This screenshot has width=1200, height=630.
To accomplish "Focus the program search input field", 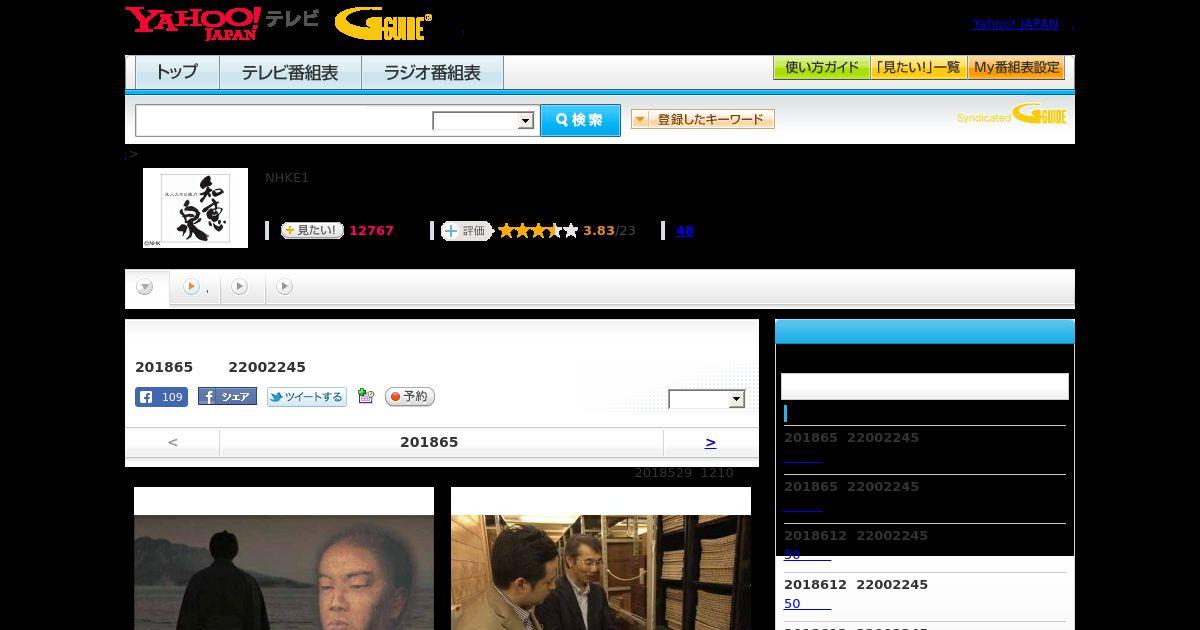I will click(x=284, y=120).
